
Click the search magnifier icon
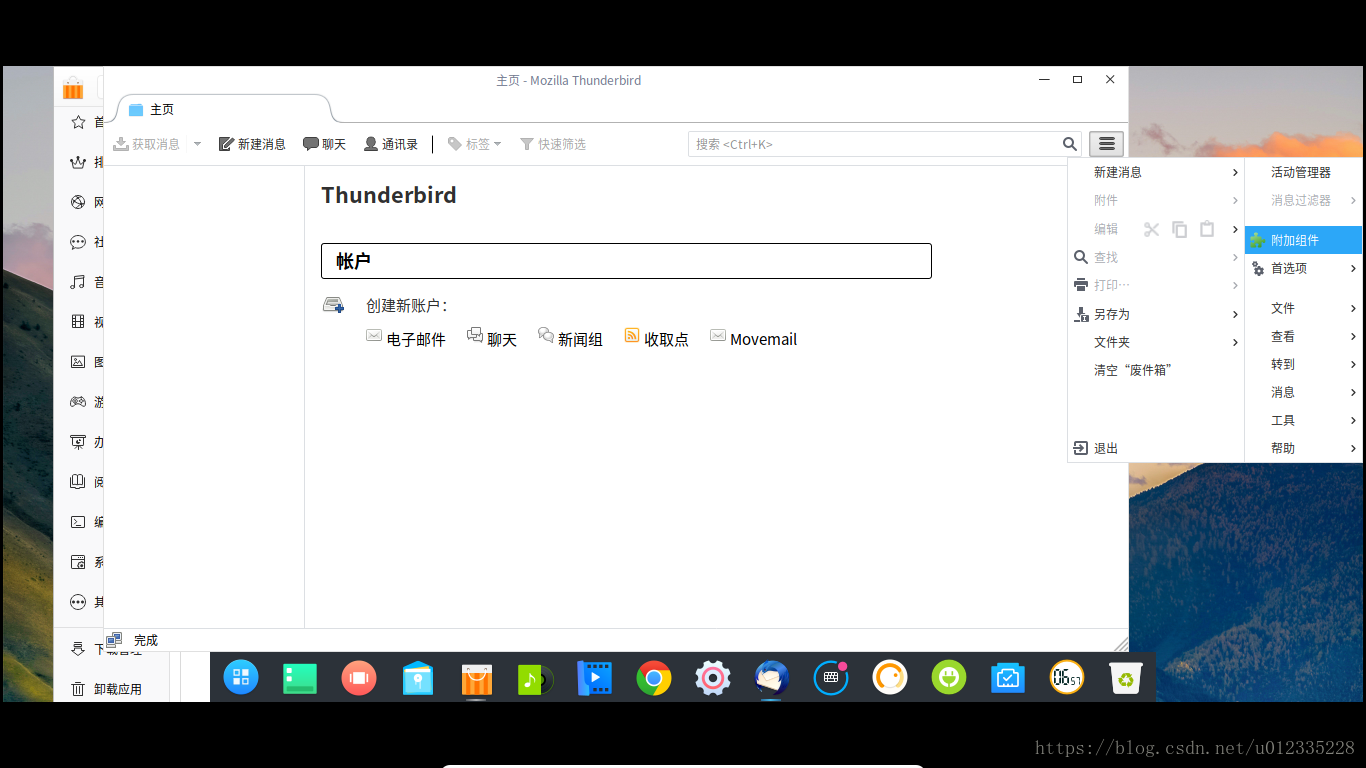1070,144
